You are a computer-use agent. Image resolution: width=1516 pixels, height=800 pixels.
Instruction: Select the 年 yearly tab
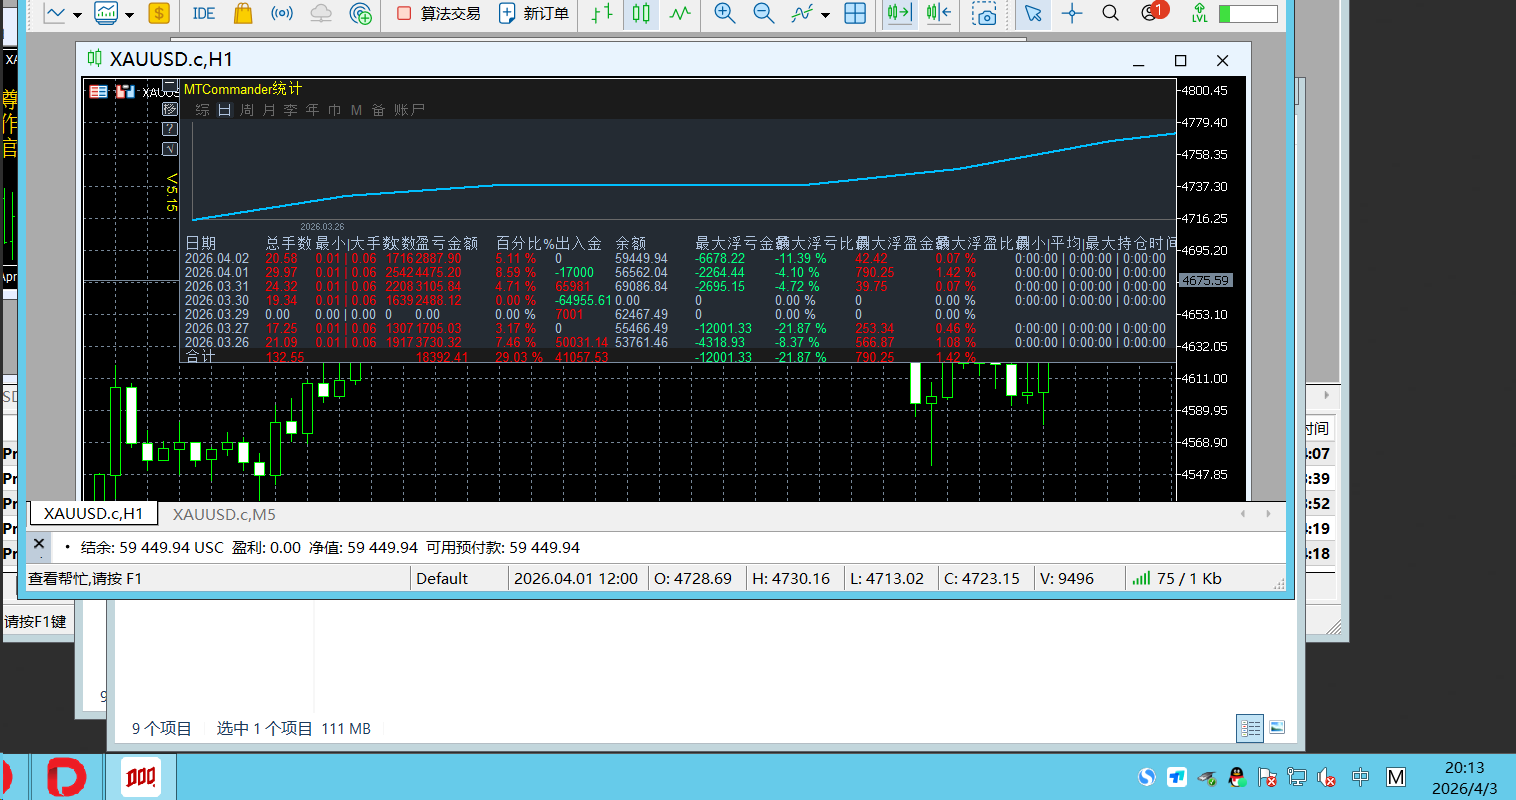(x=313, y=110)
